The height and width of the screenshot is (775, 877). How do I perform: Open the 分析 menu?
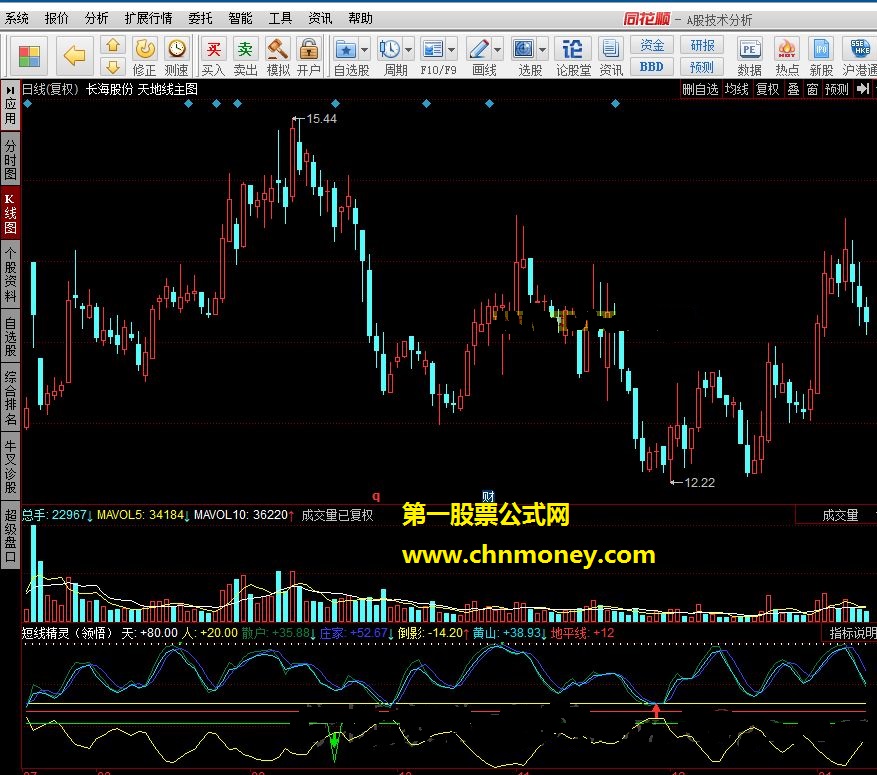(x=97, y=18)
